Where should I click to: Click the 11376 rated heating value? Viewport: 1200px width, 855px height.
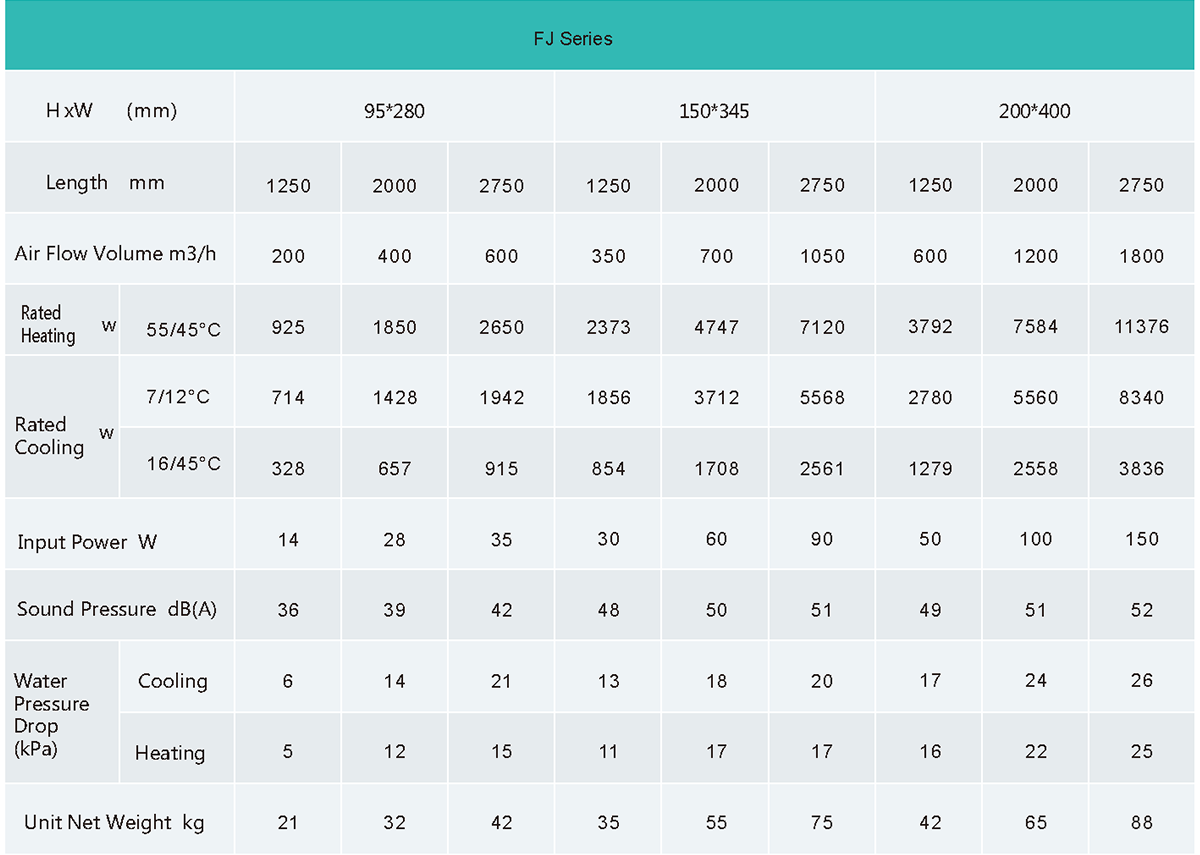tap(1141, 327)
